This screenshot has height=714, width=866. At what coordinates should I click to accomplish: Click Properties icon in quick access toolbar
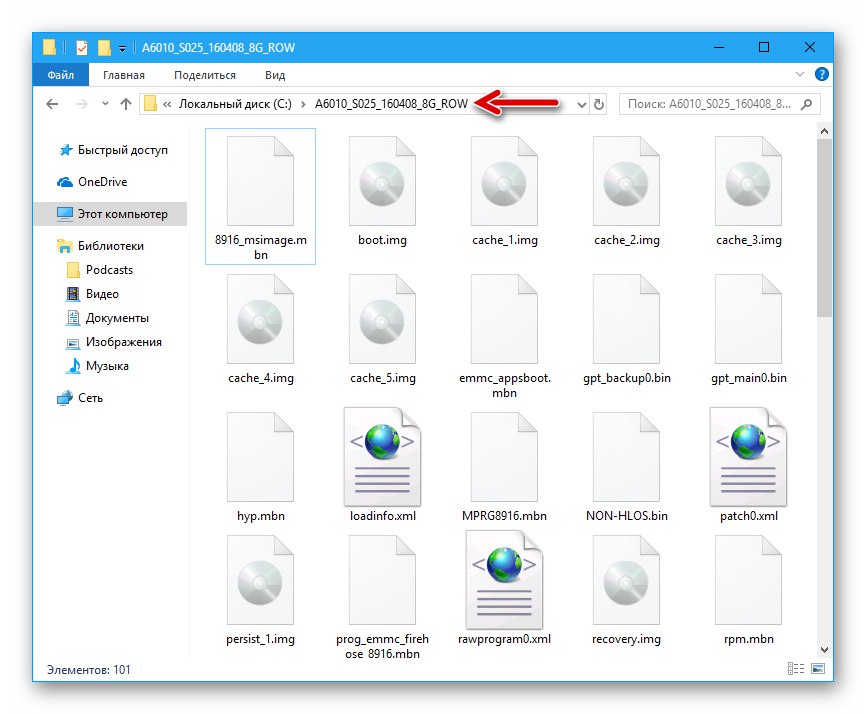click(x=82, y=48)
